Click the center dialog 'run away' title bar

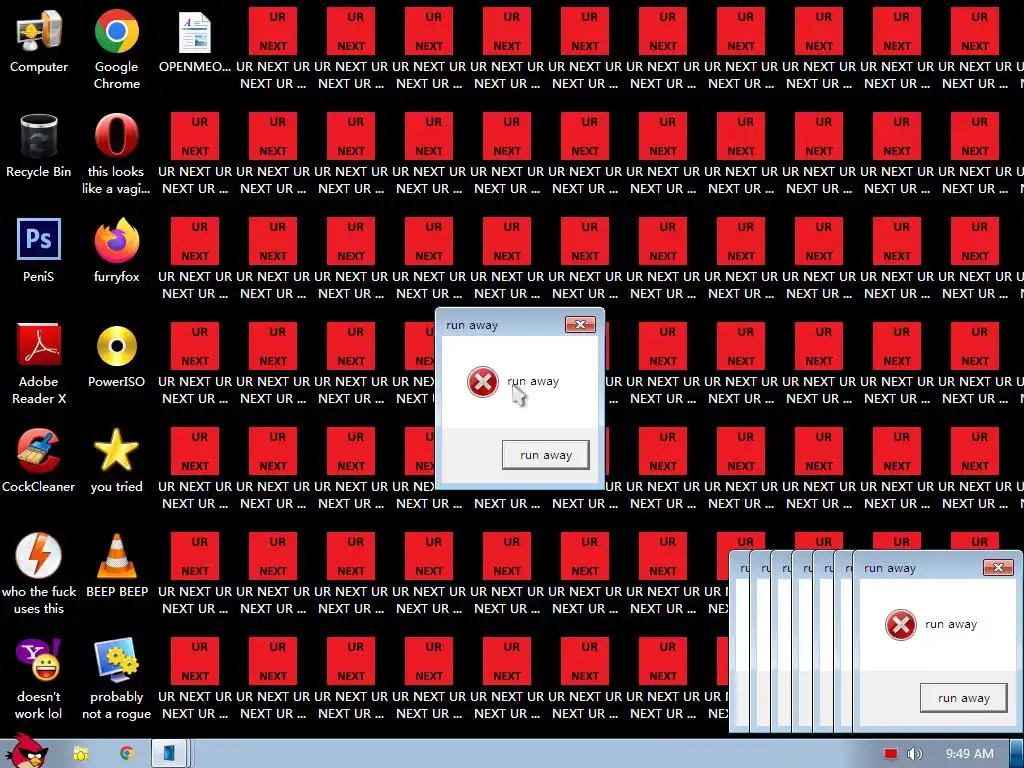tap(501, 325)
